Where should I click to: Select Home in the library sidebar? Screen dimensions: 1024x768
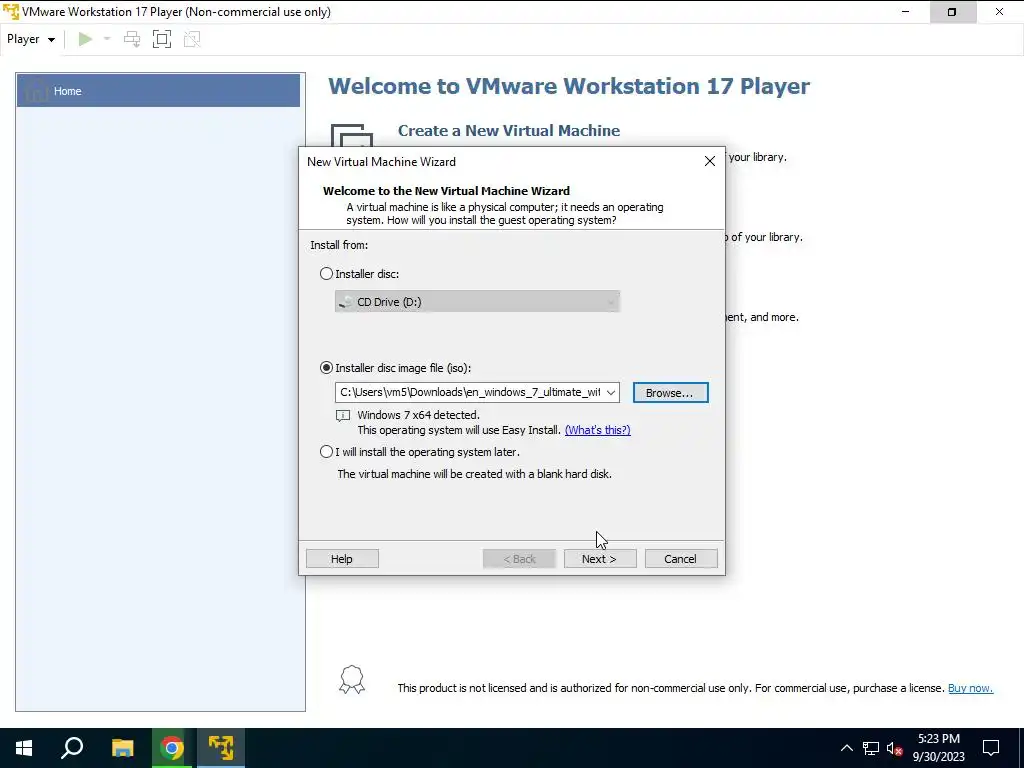tap(159, 91)
